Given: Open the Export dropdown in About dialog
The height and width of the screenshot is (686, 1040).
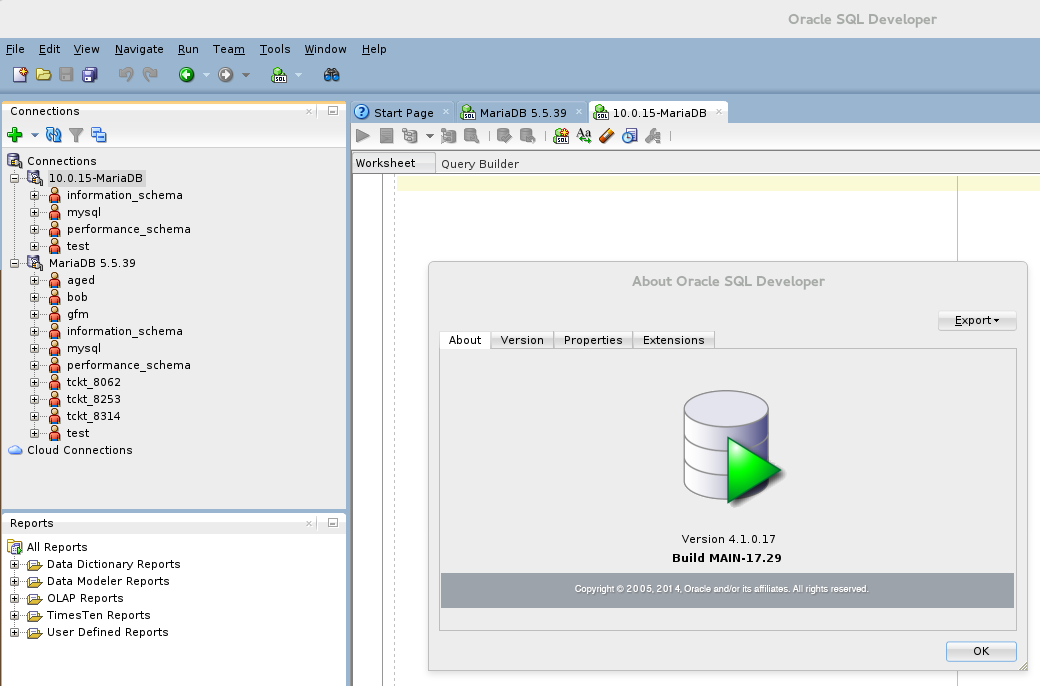Looking at the screenshot, I should 977,321.
